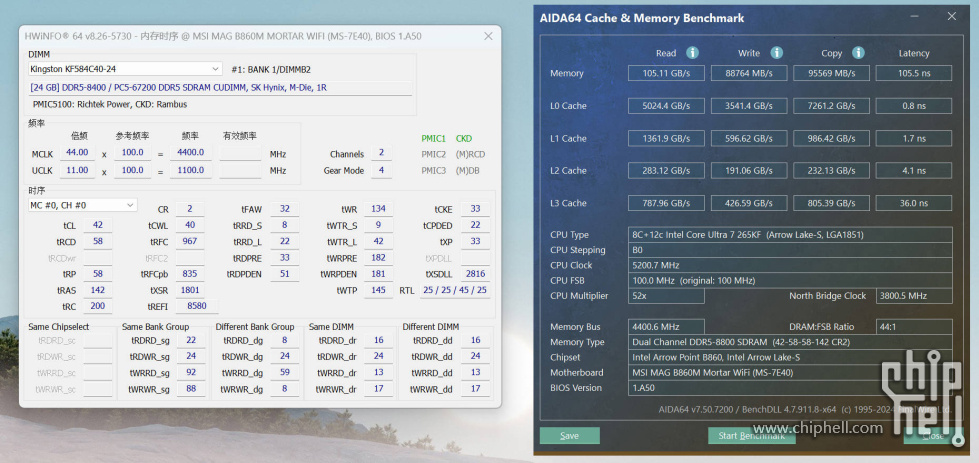Click the Channels value 2
979x463 pixels.
381,154
